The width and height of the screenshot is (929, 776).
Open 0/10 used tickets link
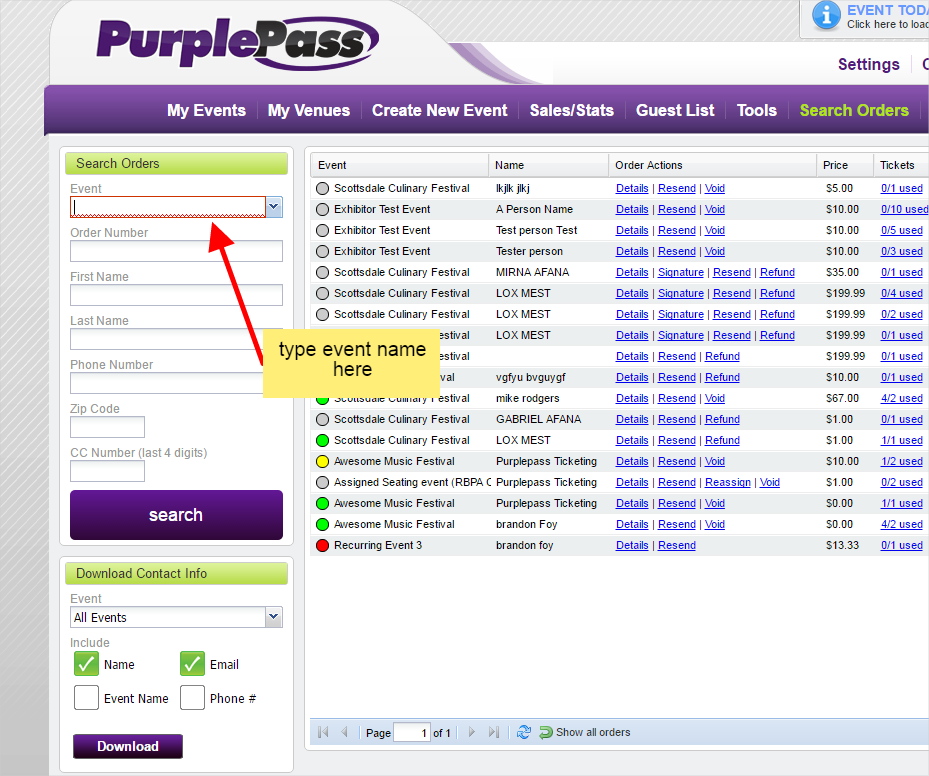coord(904,210)
